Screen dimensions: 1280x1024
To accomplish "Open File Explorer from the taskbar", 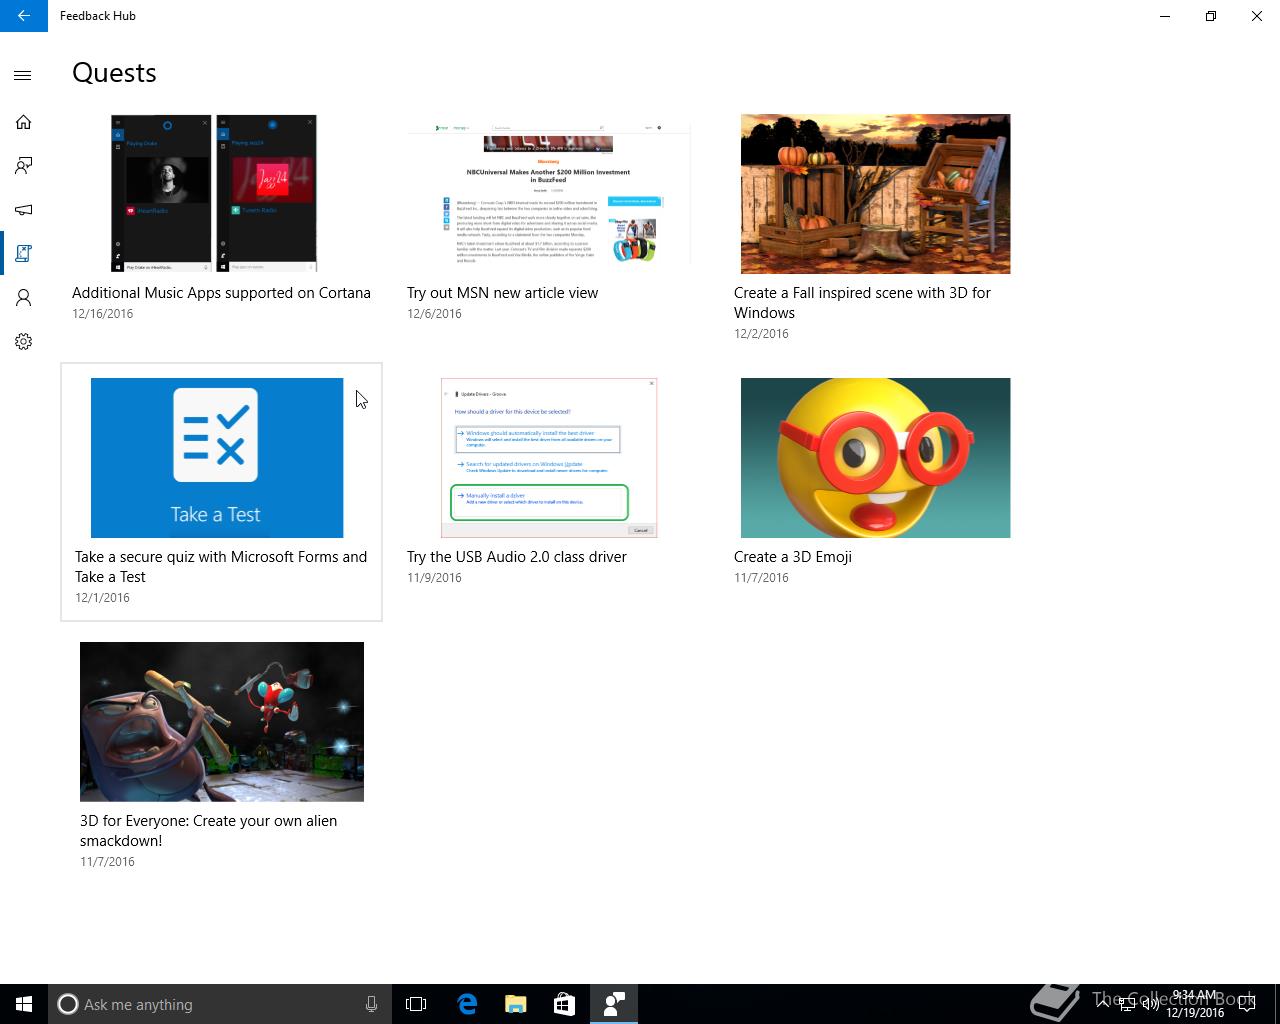I will coord(515,1004).
